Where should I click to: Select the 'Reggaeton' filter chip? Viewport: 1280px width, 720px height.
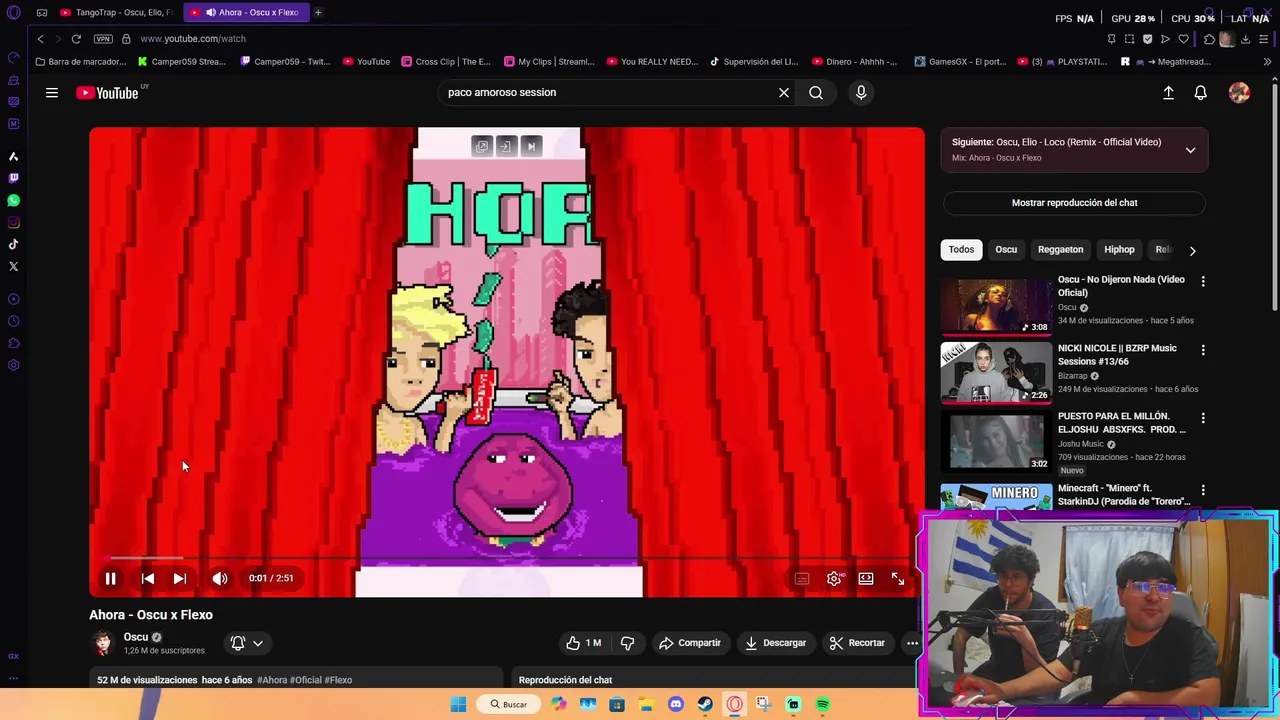1060,250
